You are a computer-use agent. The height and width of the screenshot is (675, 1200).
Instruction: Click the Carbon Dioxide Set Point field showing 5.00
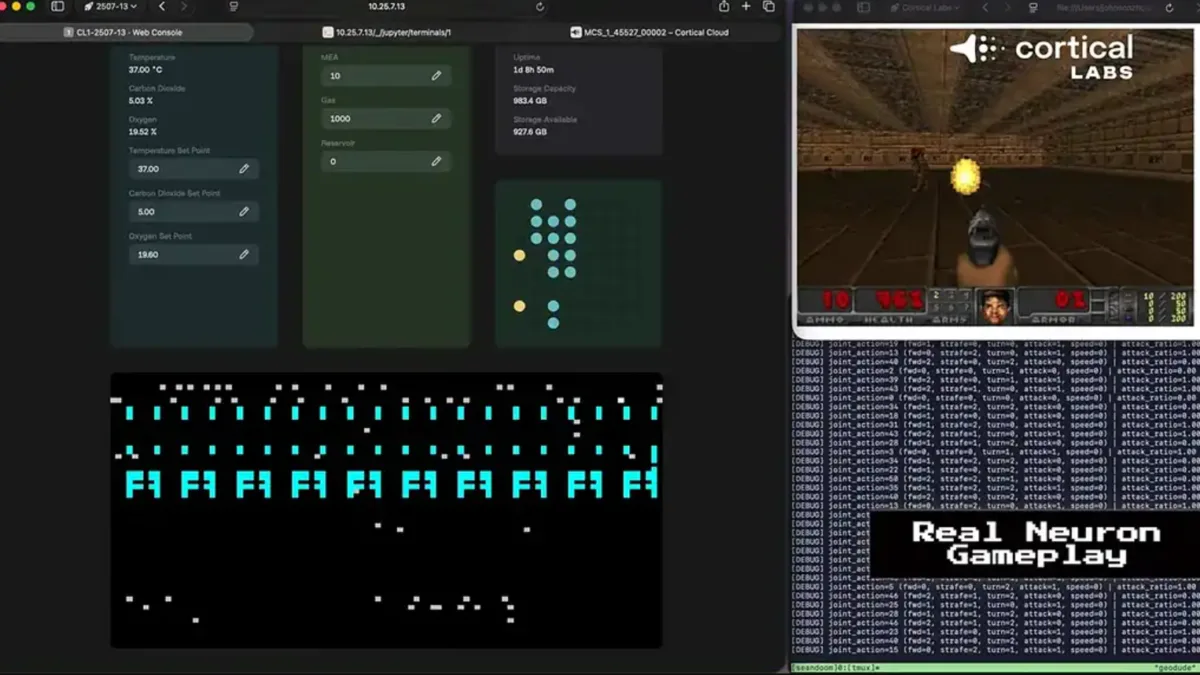pos(193,212)
